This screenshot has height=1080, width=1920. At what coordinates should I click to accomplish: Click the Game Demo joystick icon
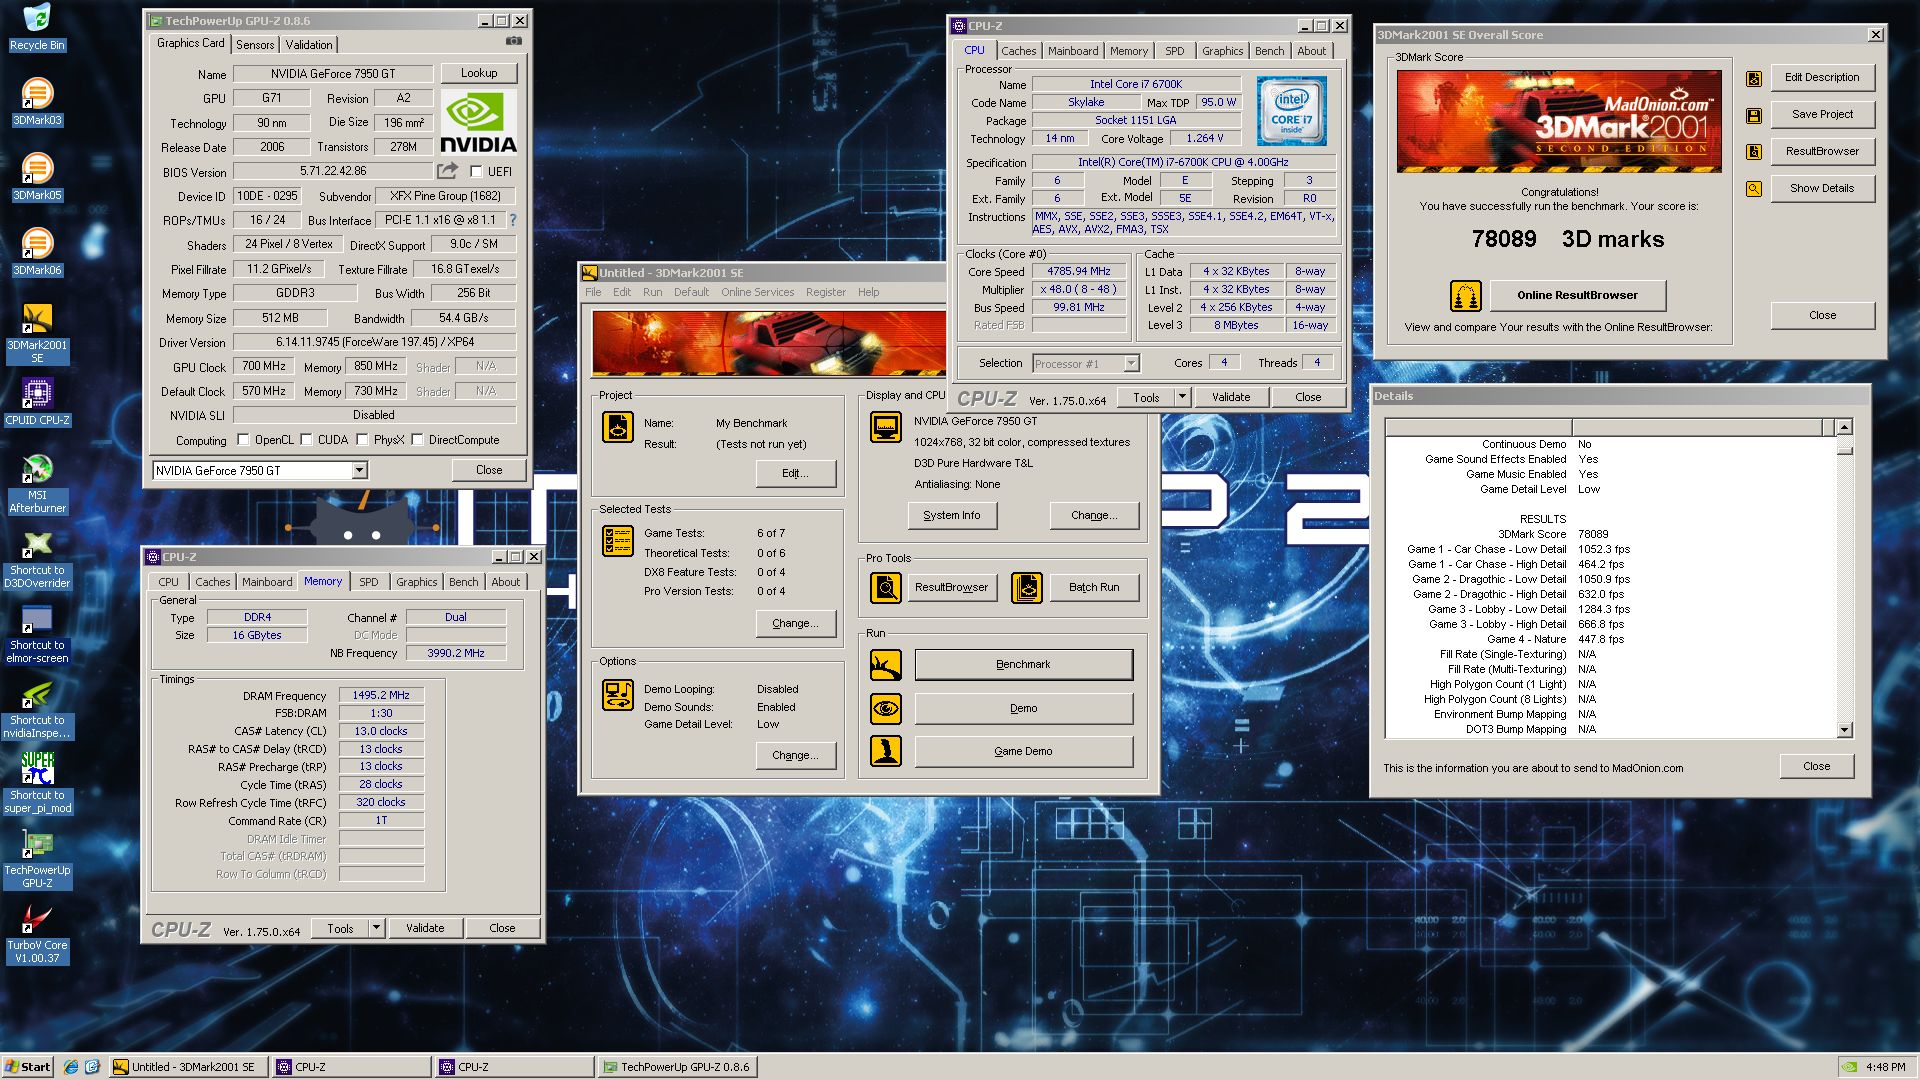coord(886,751)
